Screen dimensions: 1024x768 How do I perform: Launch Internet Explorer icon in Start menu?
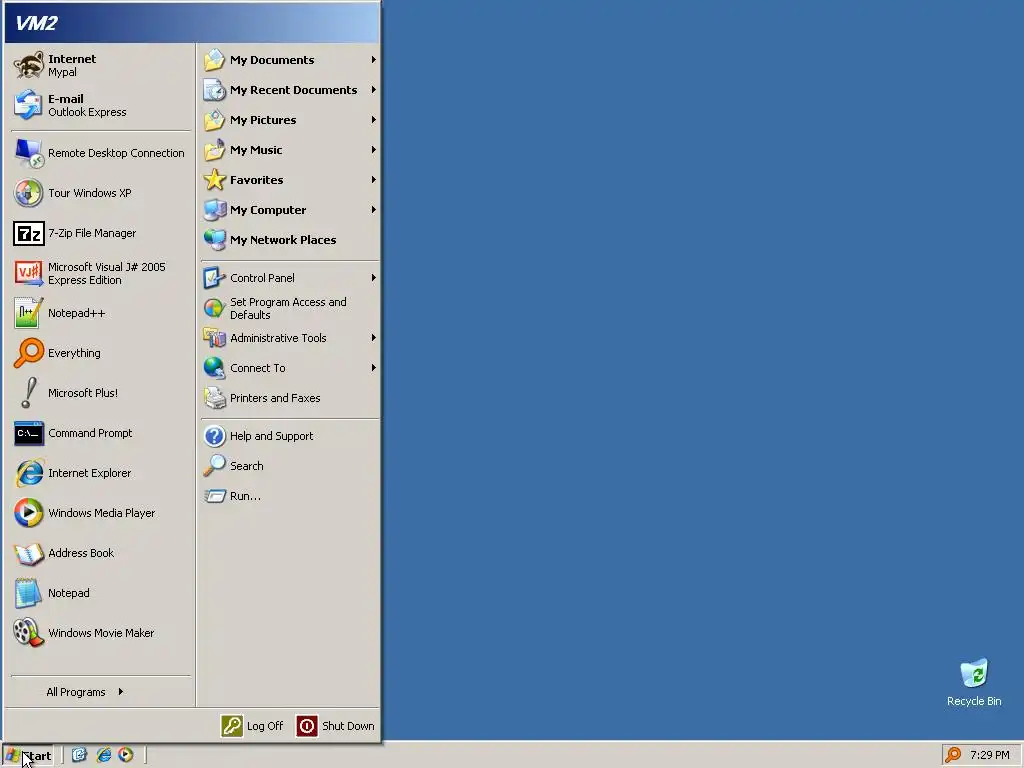point(29,473)
